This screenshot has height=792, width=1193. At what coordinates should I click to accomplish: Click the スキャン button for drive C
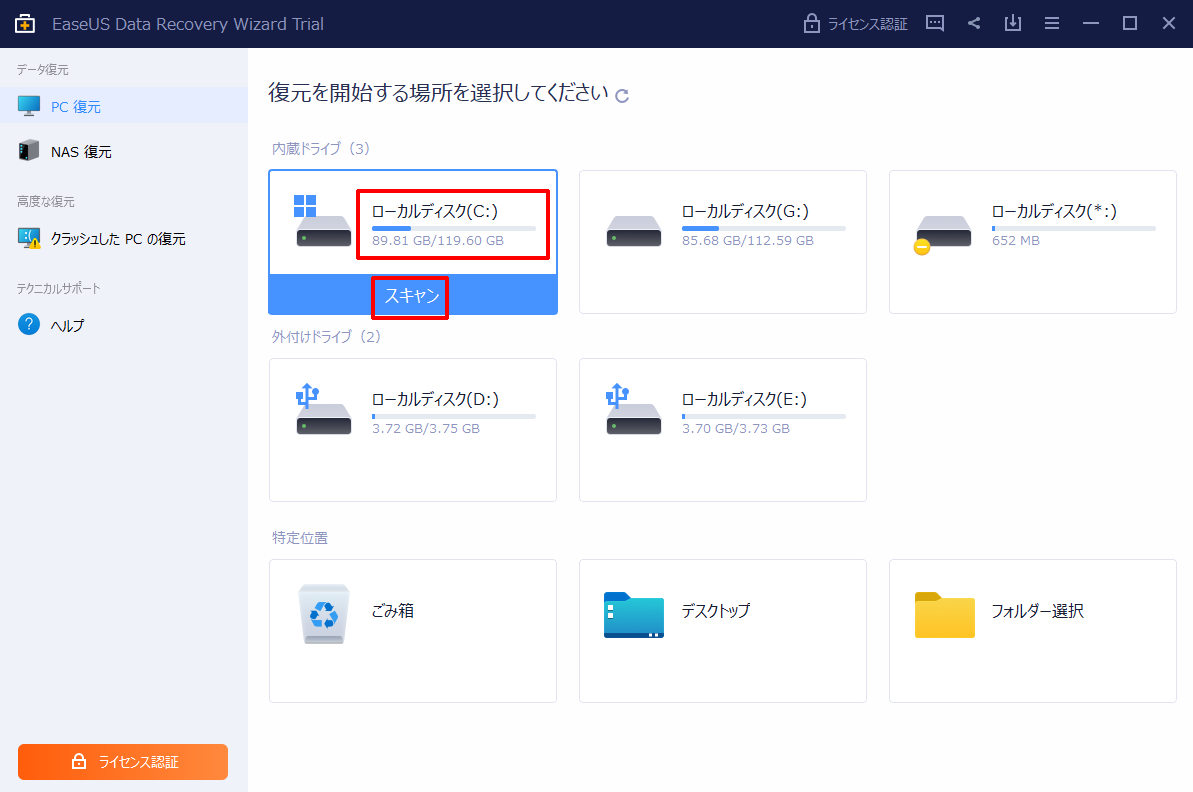[x=411, y=297]
